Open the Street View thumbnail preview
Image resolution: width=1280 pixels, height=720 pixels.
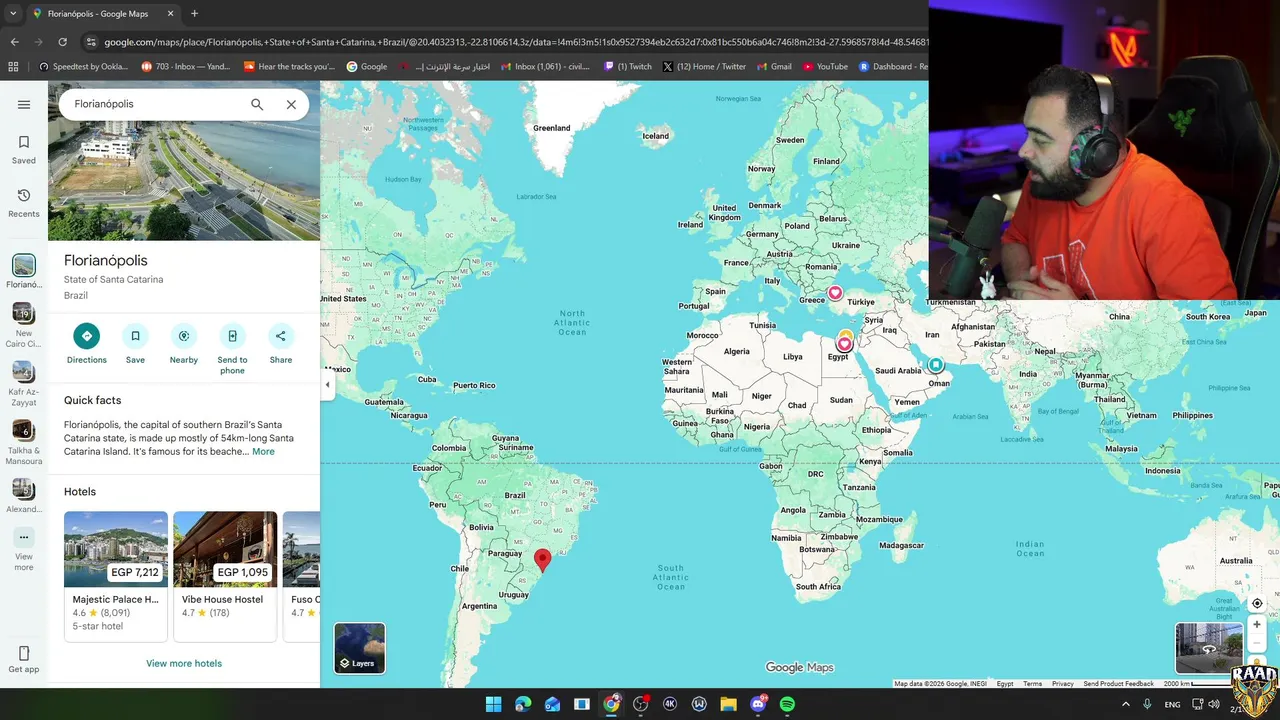tap(1209, 648)
